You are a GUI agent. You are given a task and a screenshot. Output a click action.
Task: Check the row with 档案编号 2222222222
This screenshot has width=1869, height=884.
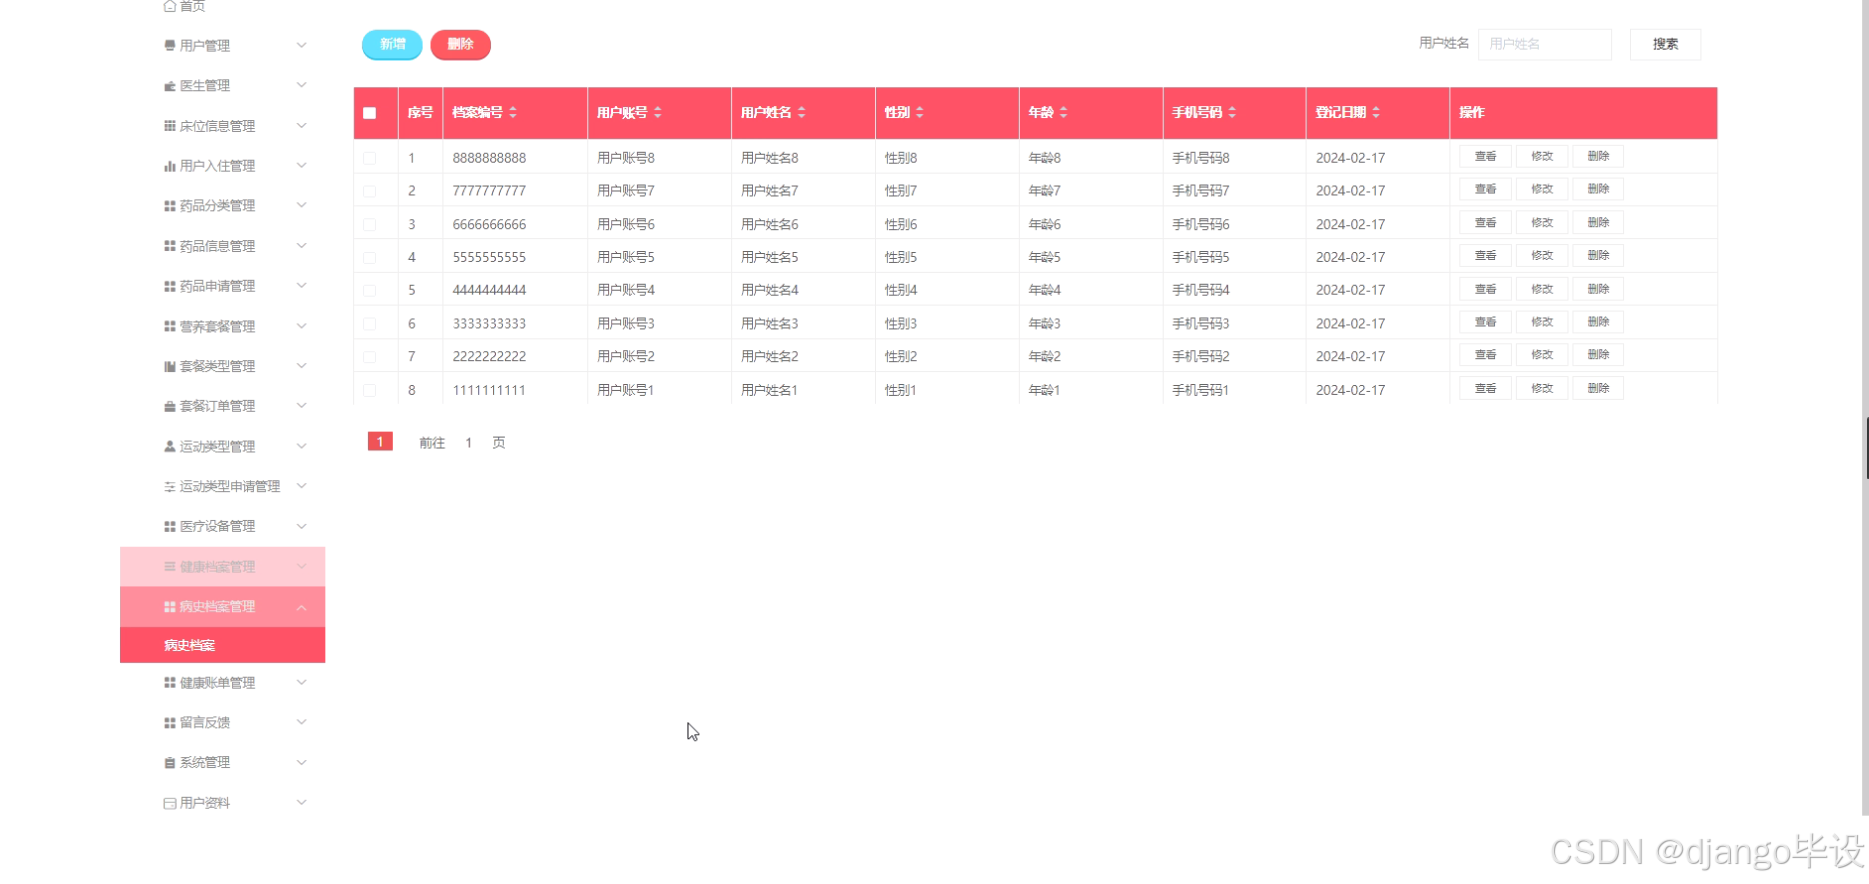click(370, 356)
